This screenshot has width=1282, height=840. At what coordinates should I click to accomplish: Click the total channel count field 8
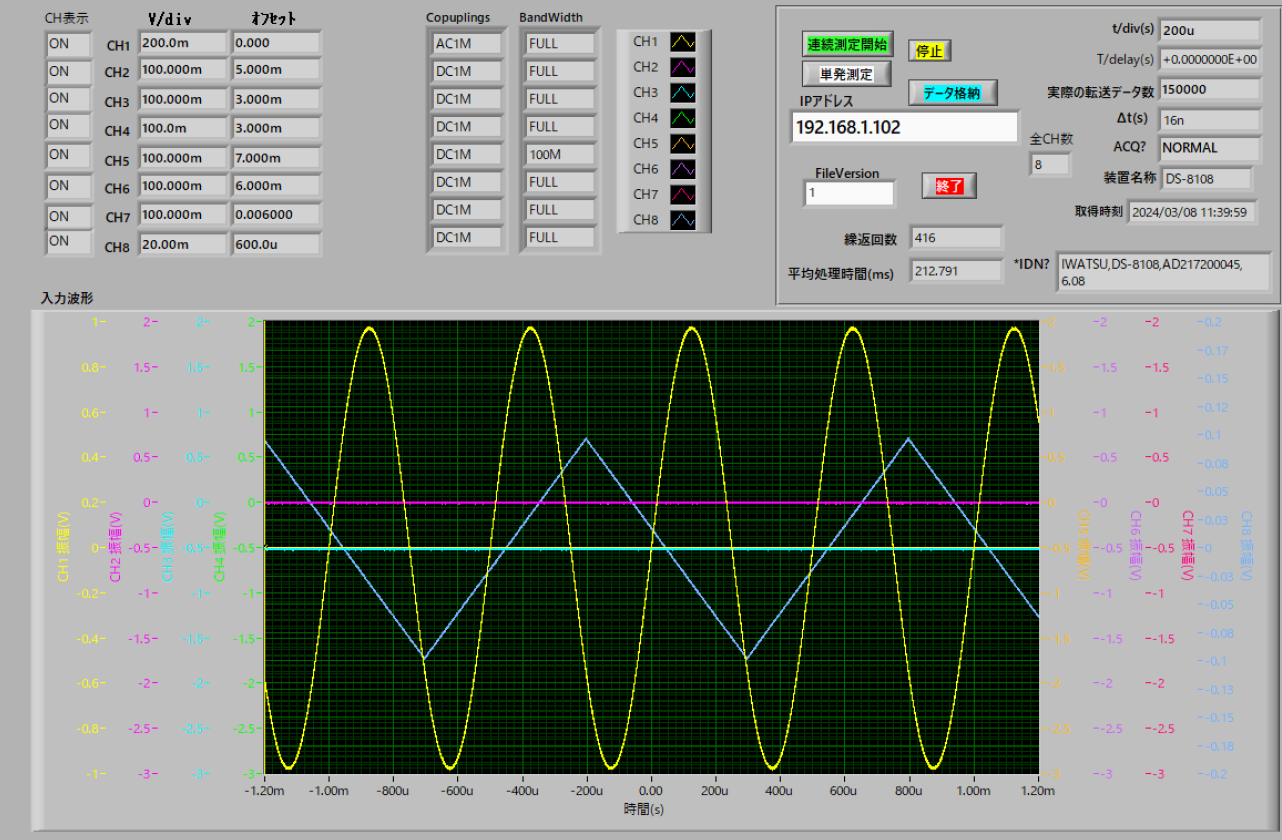[x=1051, y=165]
